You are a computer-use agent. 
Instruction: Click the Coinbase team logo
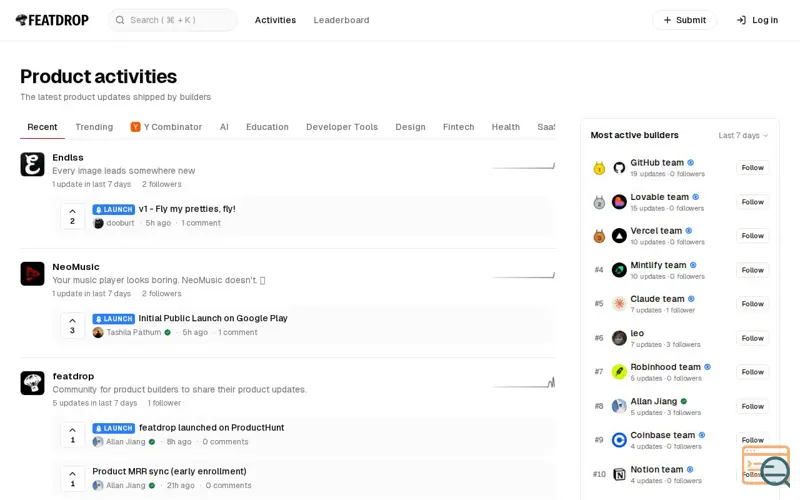pyautogui.click(x=619, y=440)
